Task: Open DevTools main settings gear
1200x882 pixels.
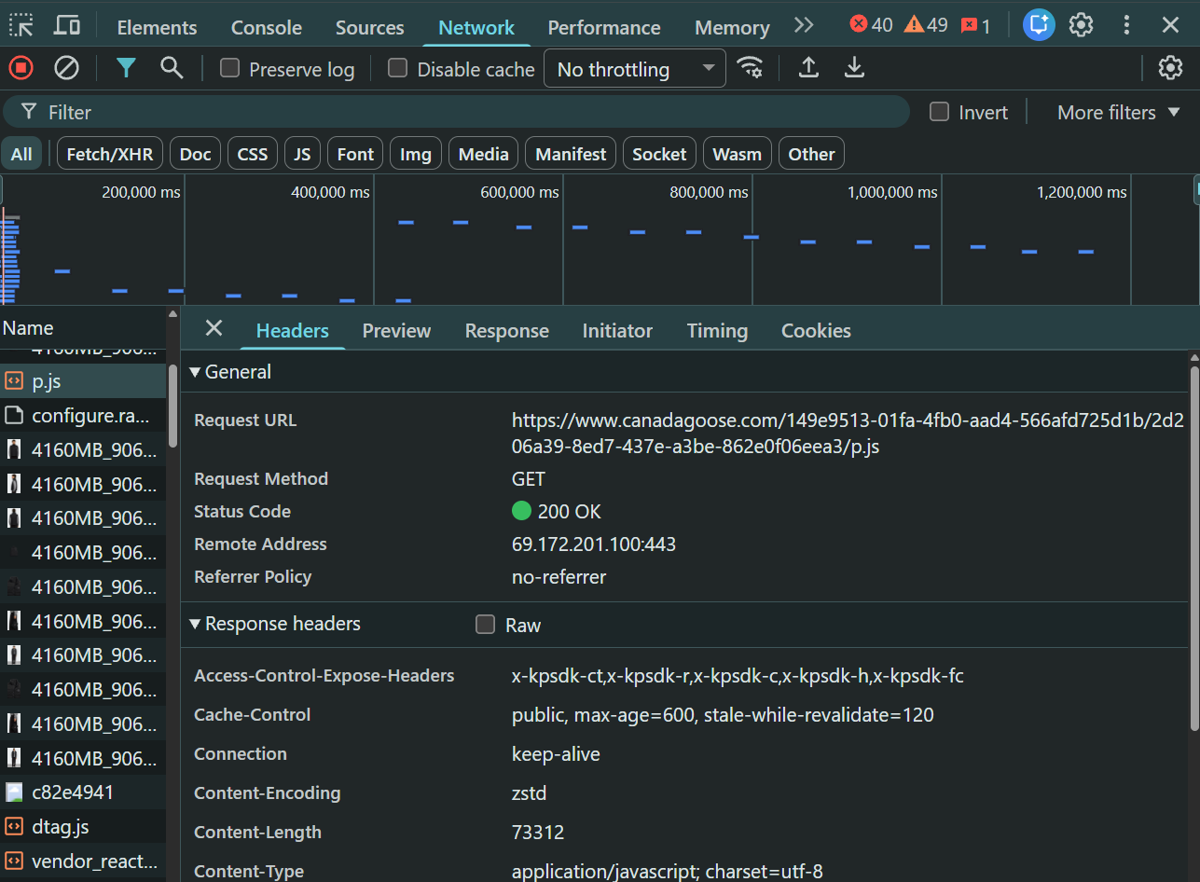Action: (x=1081, y=25)
